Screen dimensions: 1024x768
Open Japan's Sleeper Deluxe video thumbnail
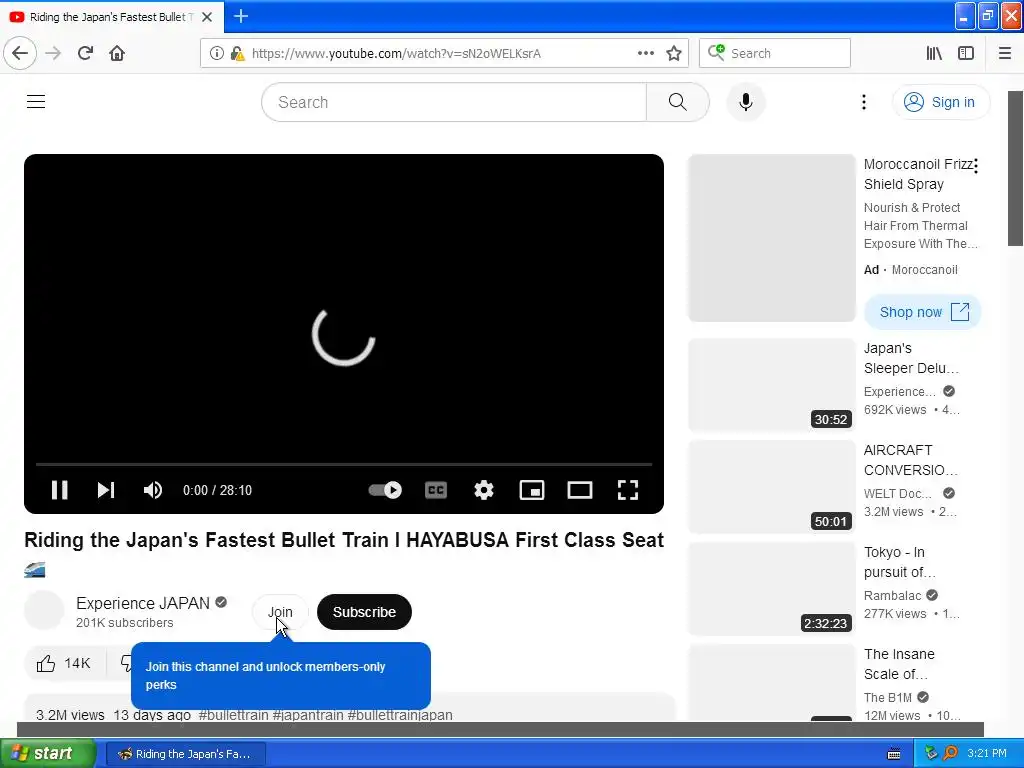772,385
